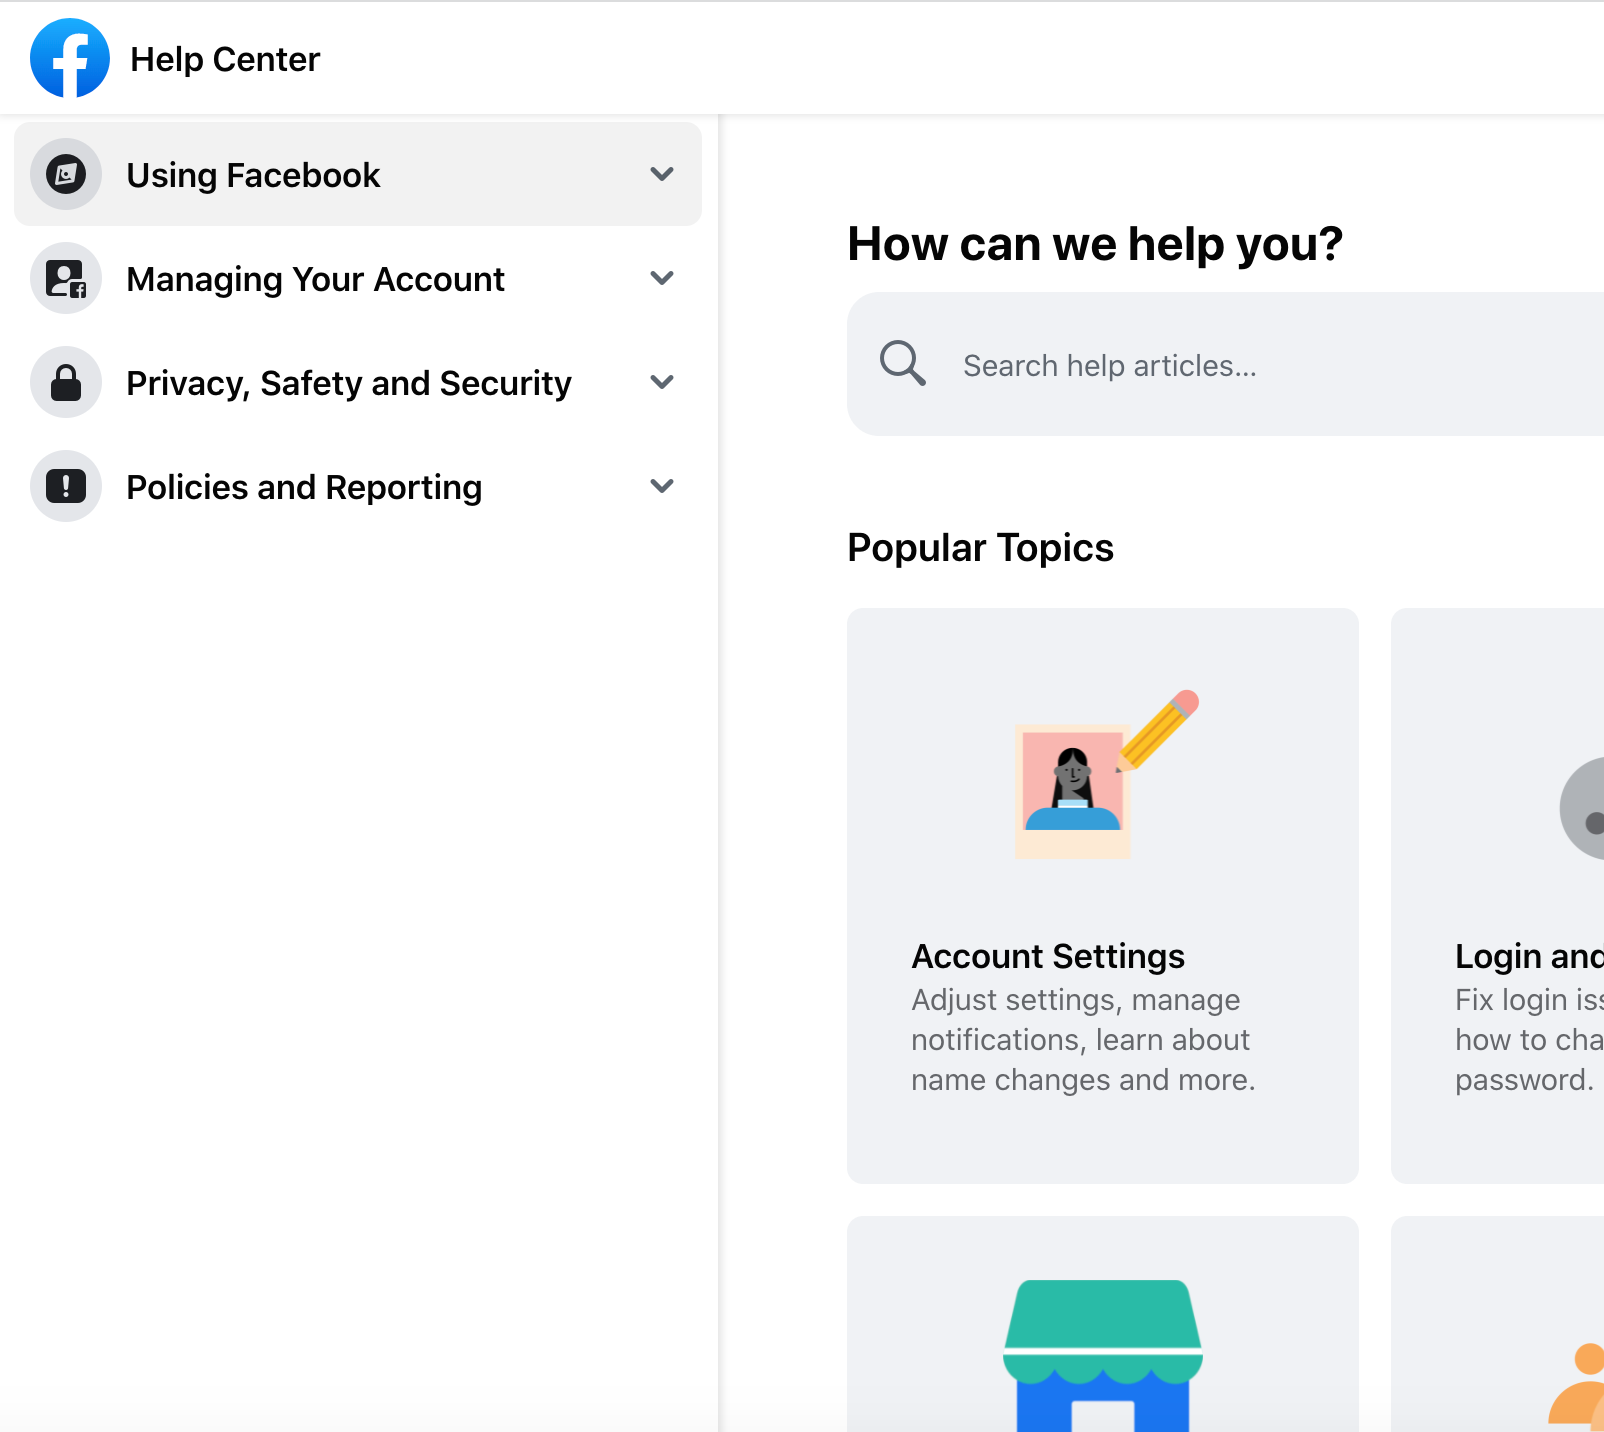Expand the Privacy, Safety and Security section

pos(661,382)
